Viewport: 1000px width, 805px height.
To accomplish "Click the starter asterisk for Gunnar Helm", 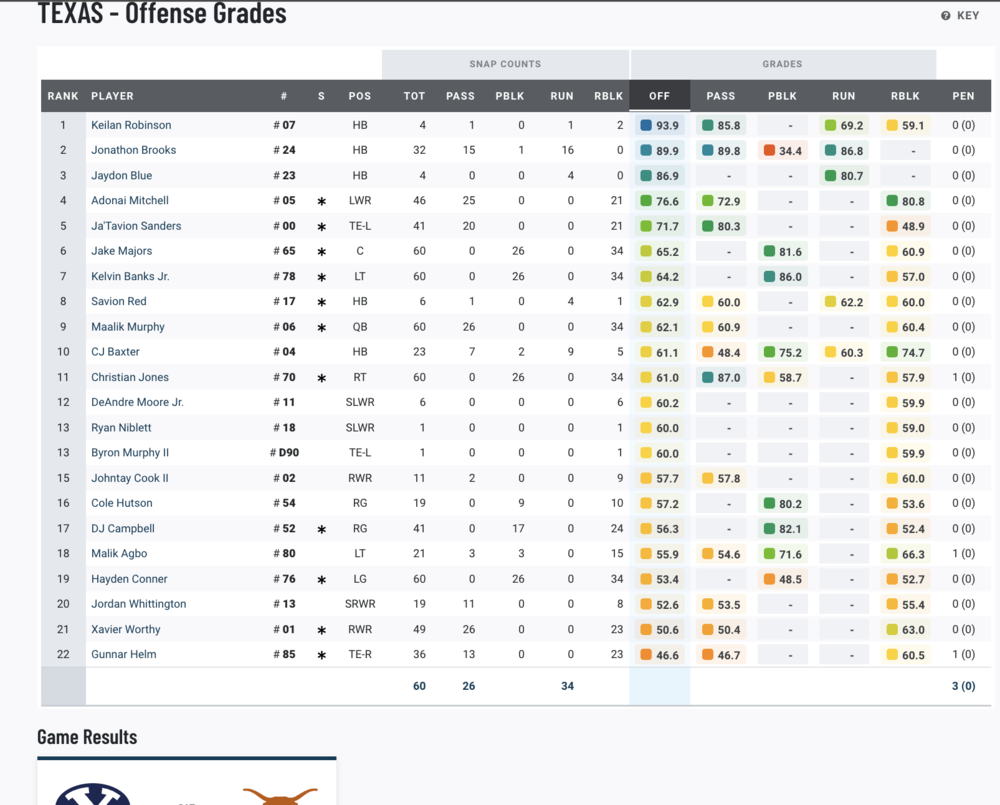I will 321,655.
